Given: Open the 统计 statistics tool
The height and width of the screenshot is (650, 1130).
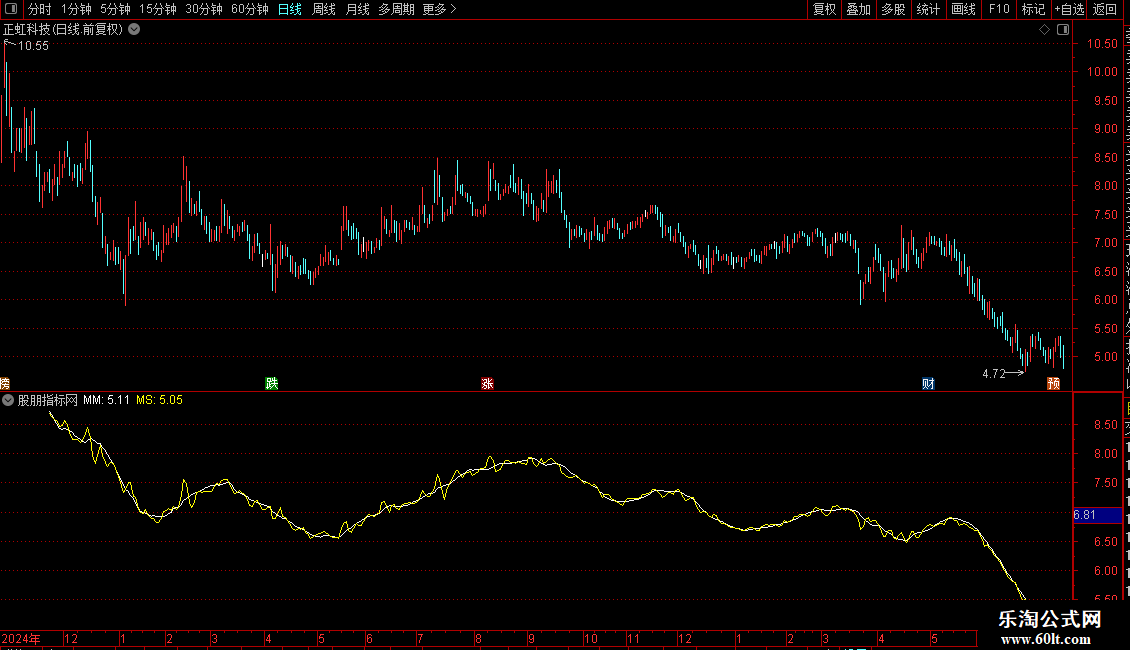Looking at the screenshot, I should pos(928,9).
